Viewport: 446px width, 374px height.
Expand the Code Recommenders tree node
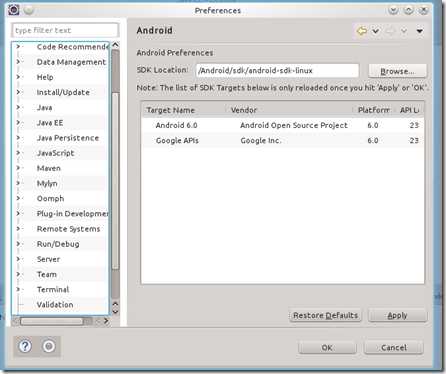click(x=18, y=47)
